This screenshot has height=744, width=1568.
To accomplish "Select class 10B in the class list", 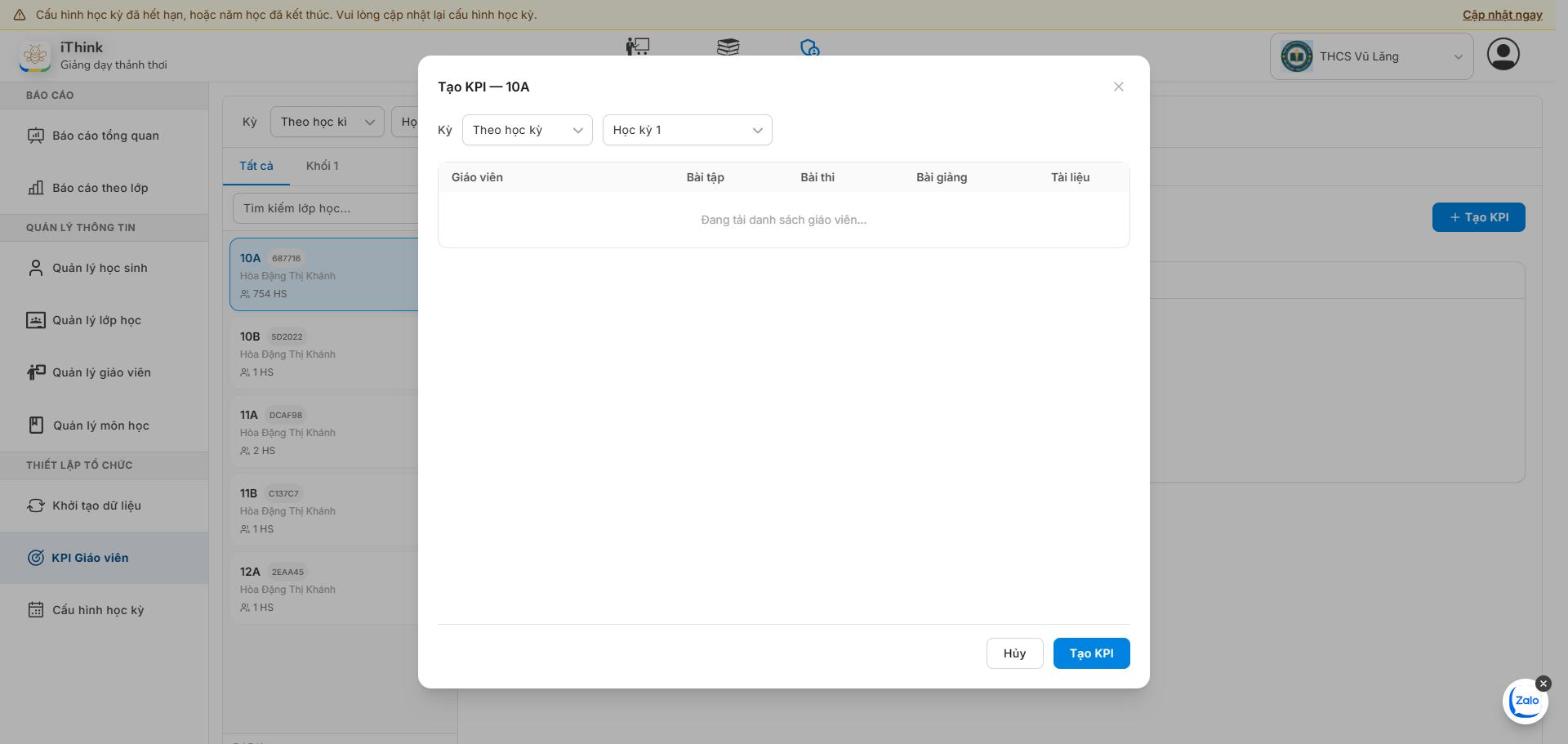I will click(x=324, y=353).
